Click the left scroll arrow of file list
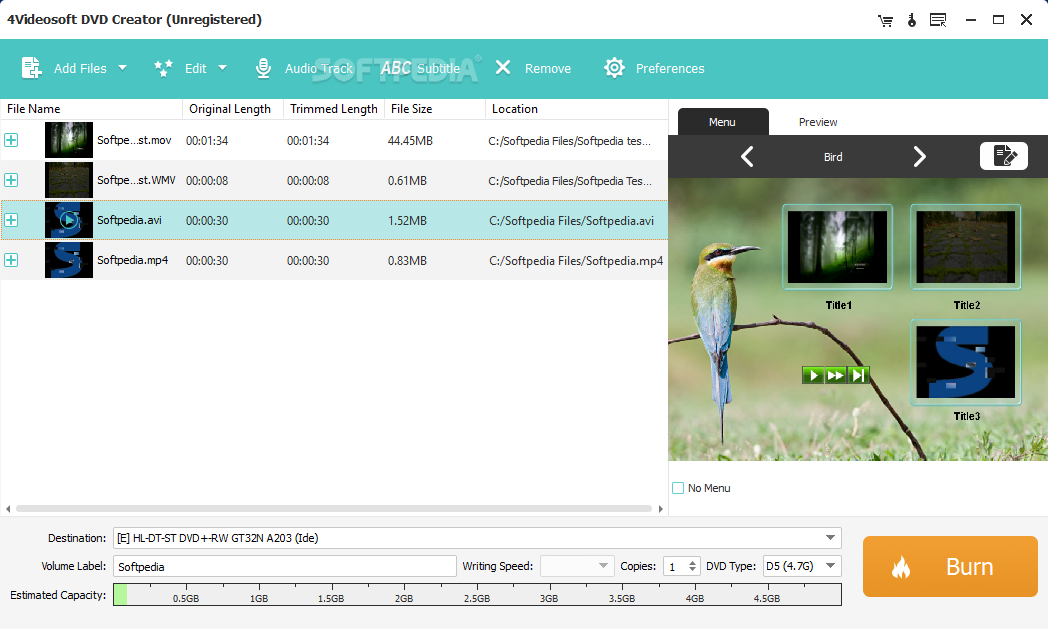The width and height of the screenshot is (1048, 629). coord(8,509)
